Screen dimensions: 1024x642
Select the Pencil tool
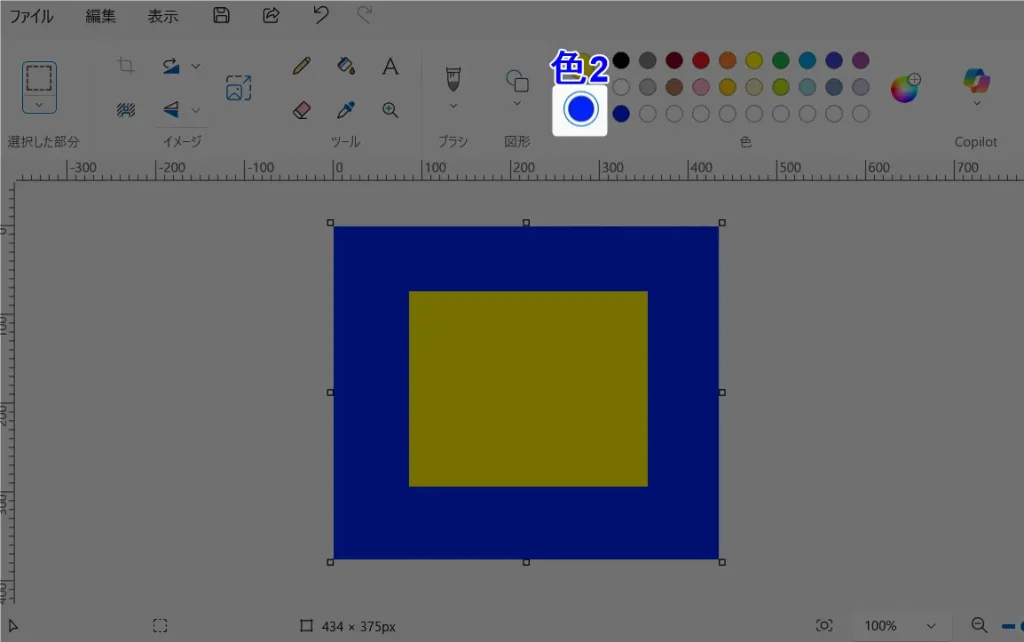point(300,67)
